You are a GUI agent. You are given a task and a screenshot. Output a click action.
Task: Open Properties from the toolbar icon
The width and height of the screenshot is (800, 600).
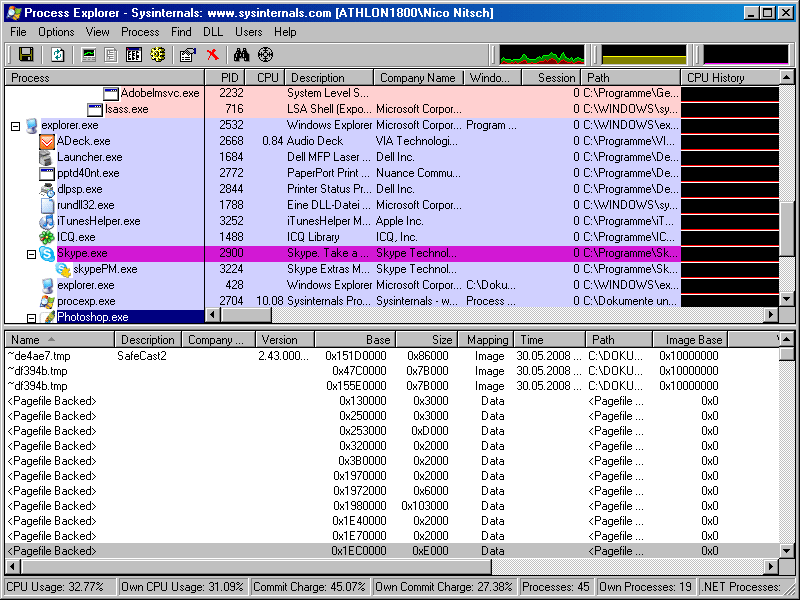pos(188,55)
